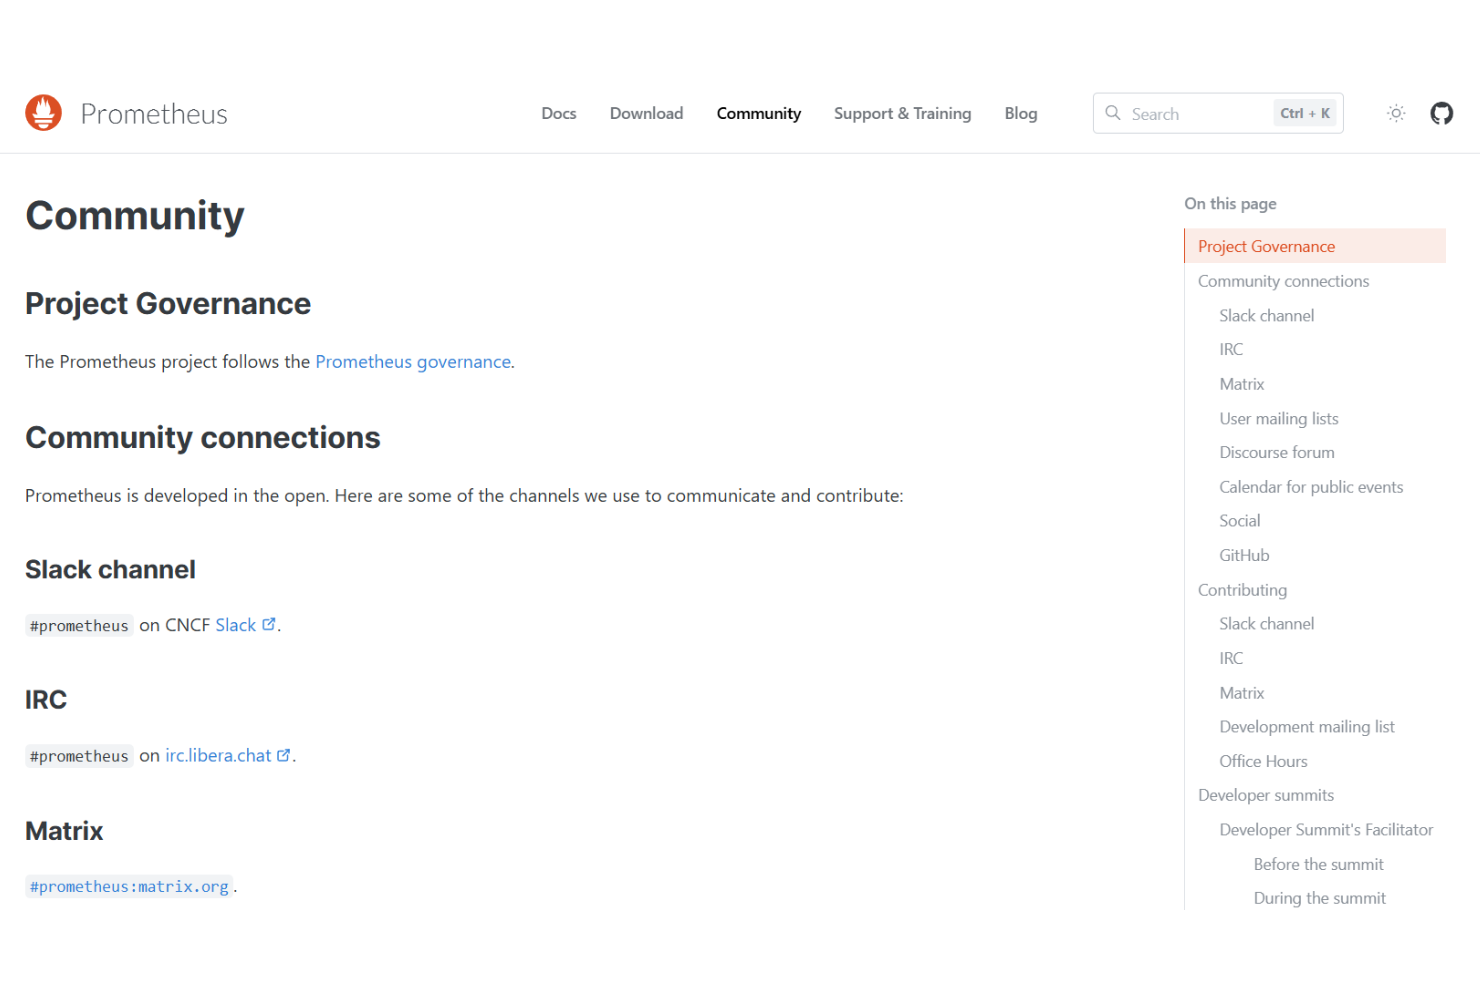
Task: Jump to Contributing section
Action: tap(1243, 590)
